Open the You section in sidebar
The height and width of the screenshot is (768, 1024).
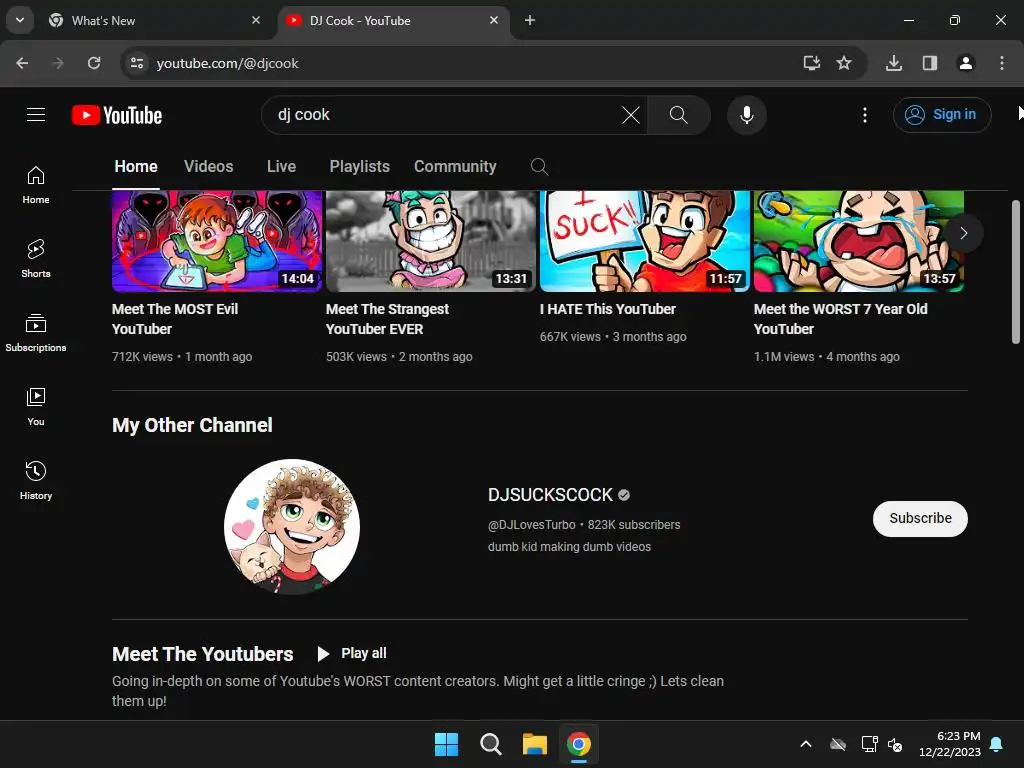pos(36,407)
